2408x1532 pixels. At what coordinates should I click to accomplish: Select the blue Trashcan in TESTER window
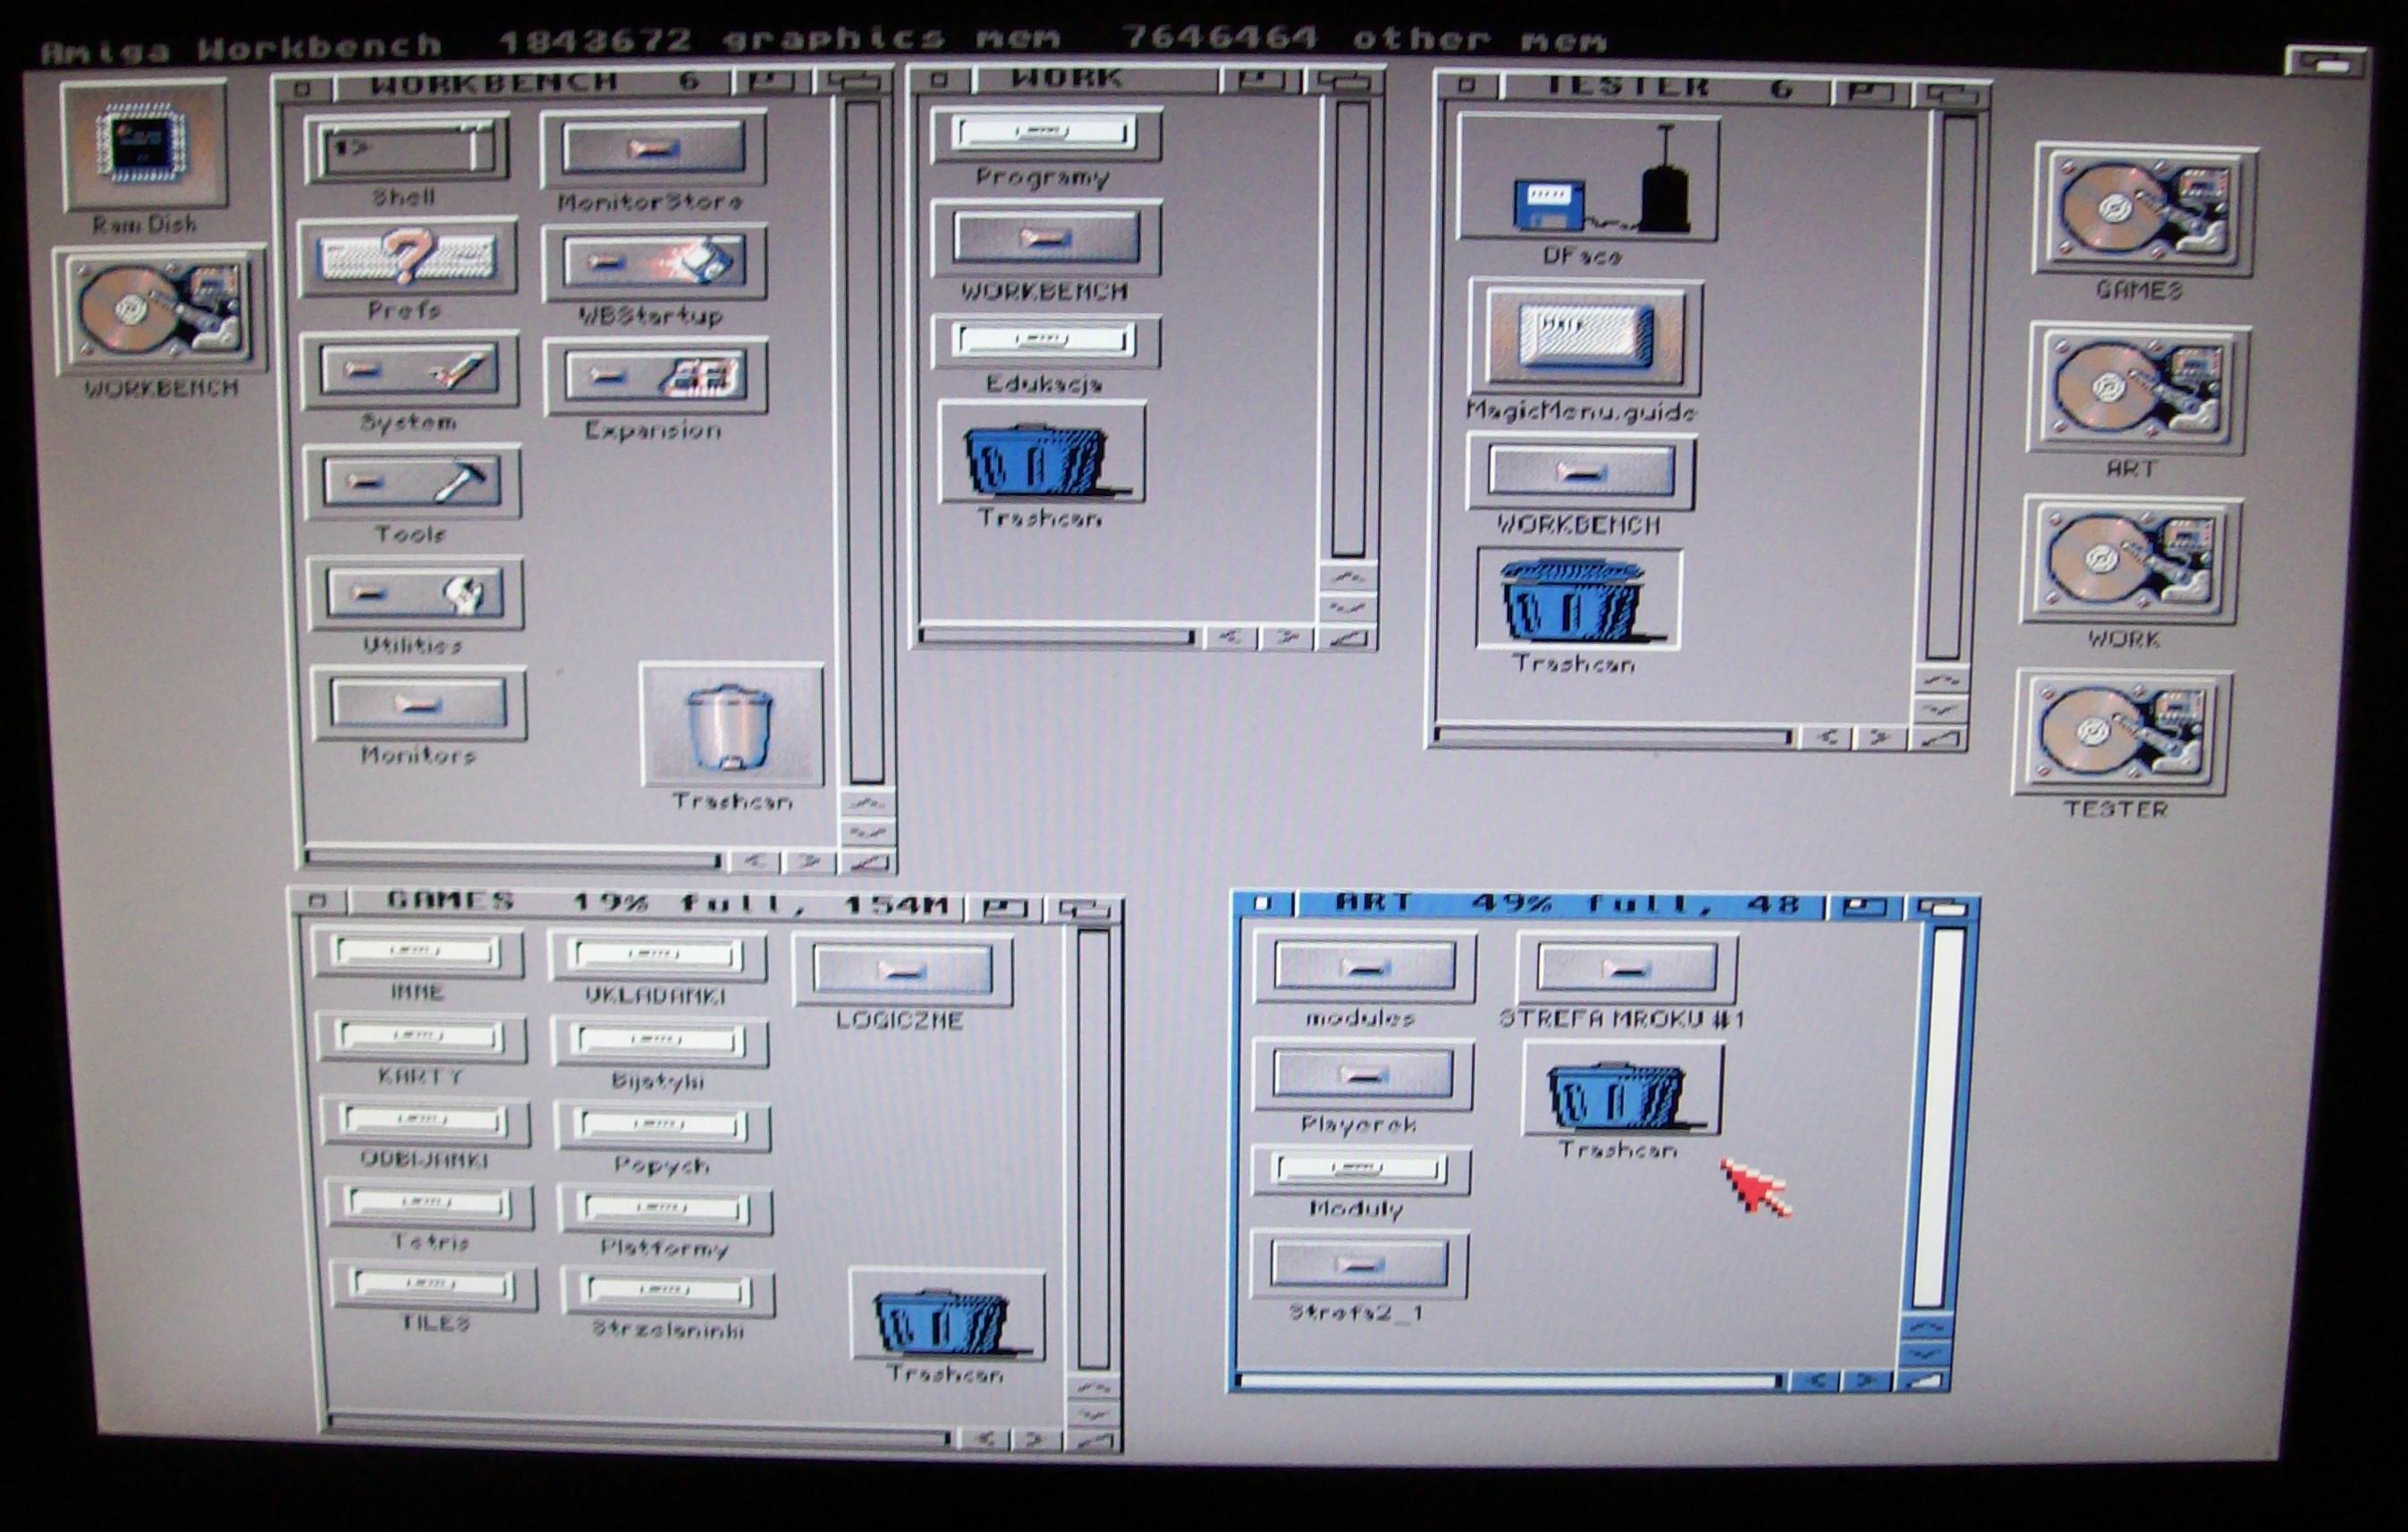click(1578, 599)
